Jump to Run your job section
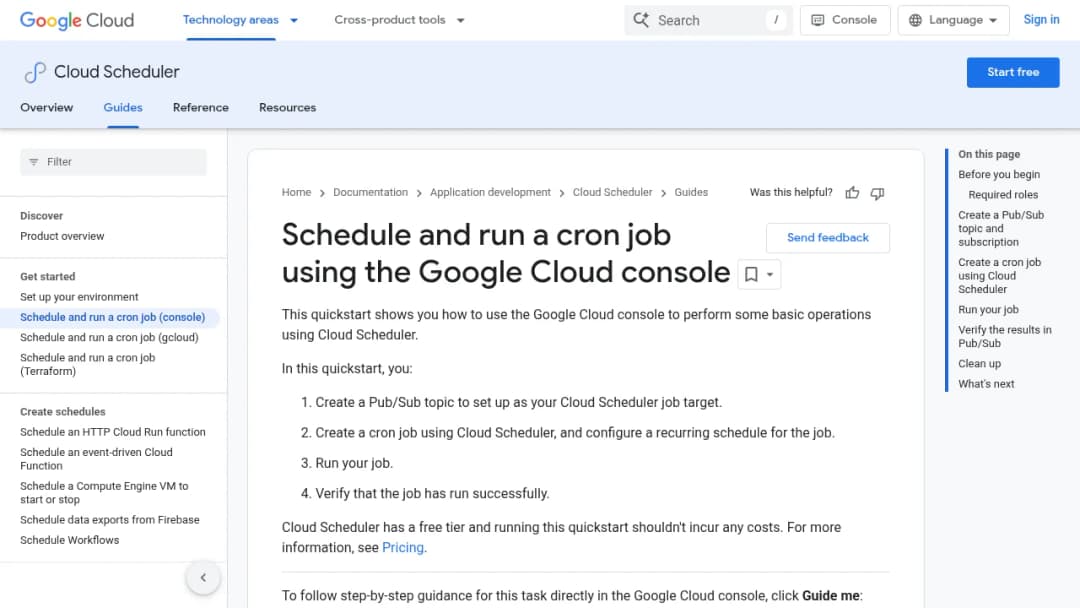The width and height of the screenshot is (1080, 608). 988,310
